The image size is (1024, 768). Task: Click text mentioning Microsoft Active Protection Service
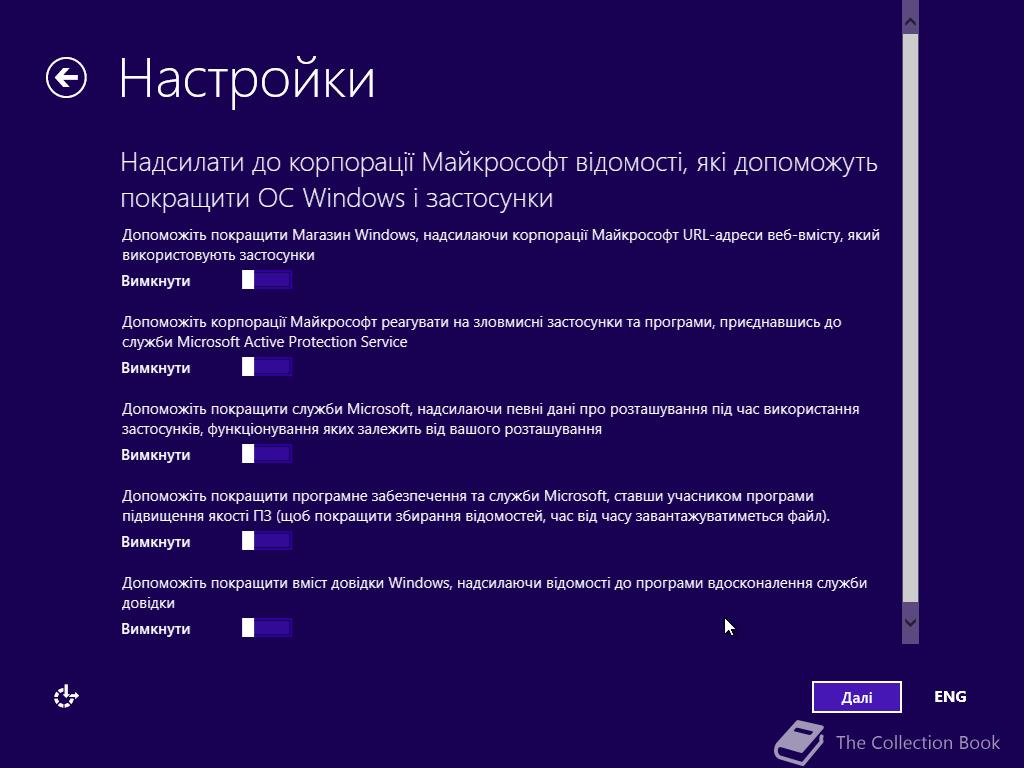point(481,332)
